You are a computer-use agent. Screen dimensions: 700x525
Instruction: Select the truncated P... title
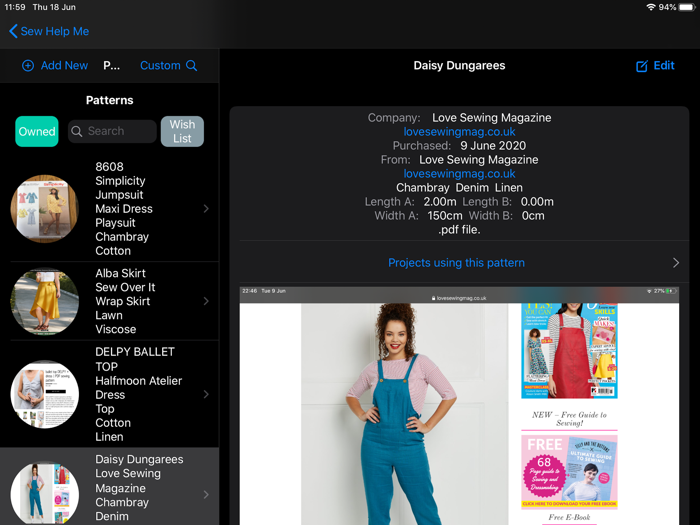point(112,66)
